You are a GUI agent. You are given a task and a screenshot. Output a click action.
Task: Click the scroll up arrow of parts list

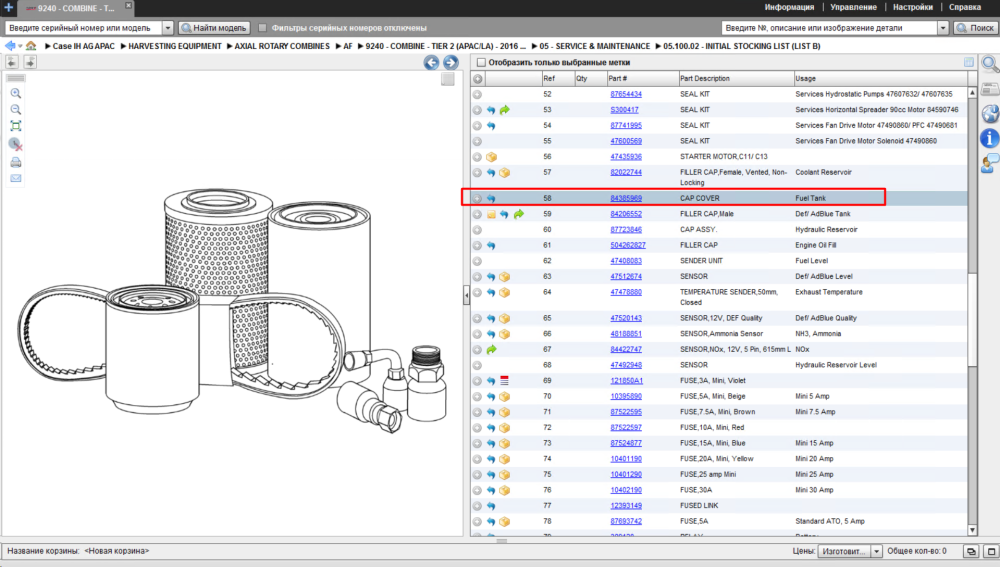972,93
